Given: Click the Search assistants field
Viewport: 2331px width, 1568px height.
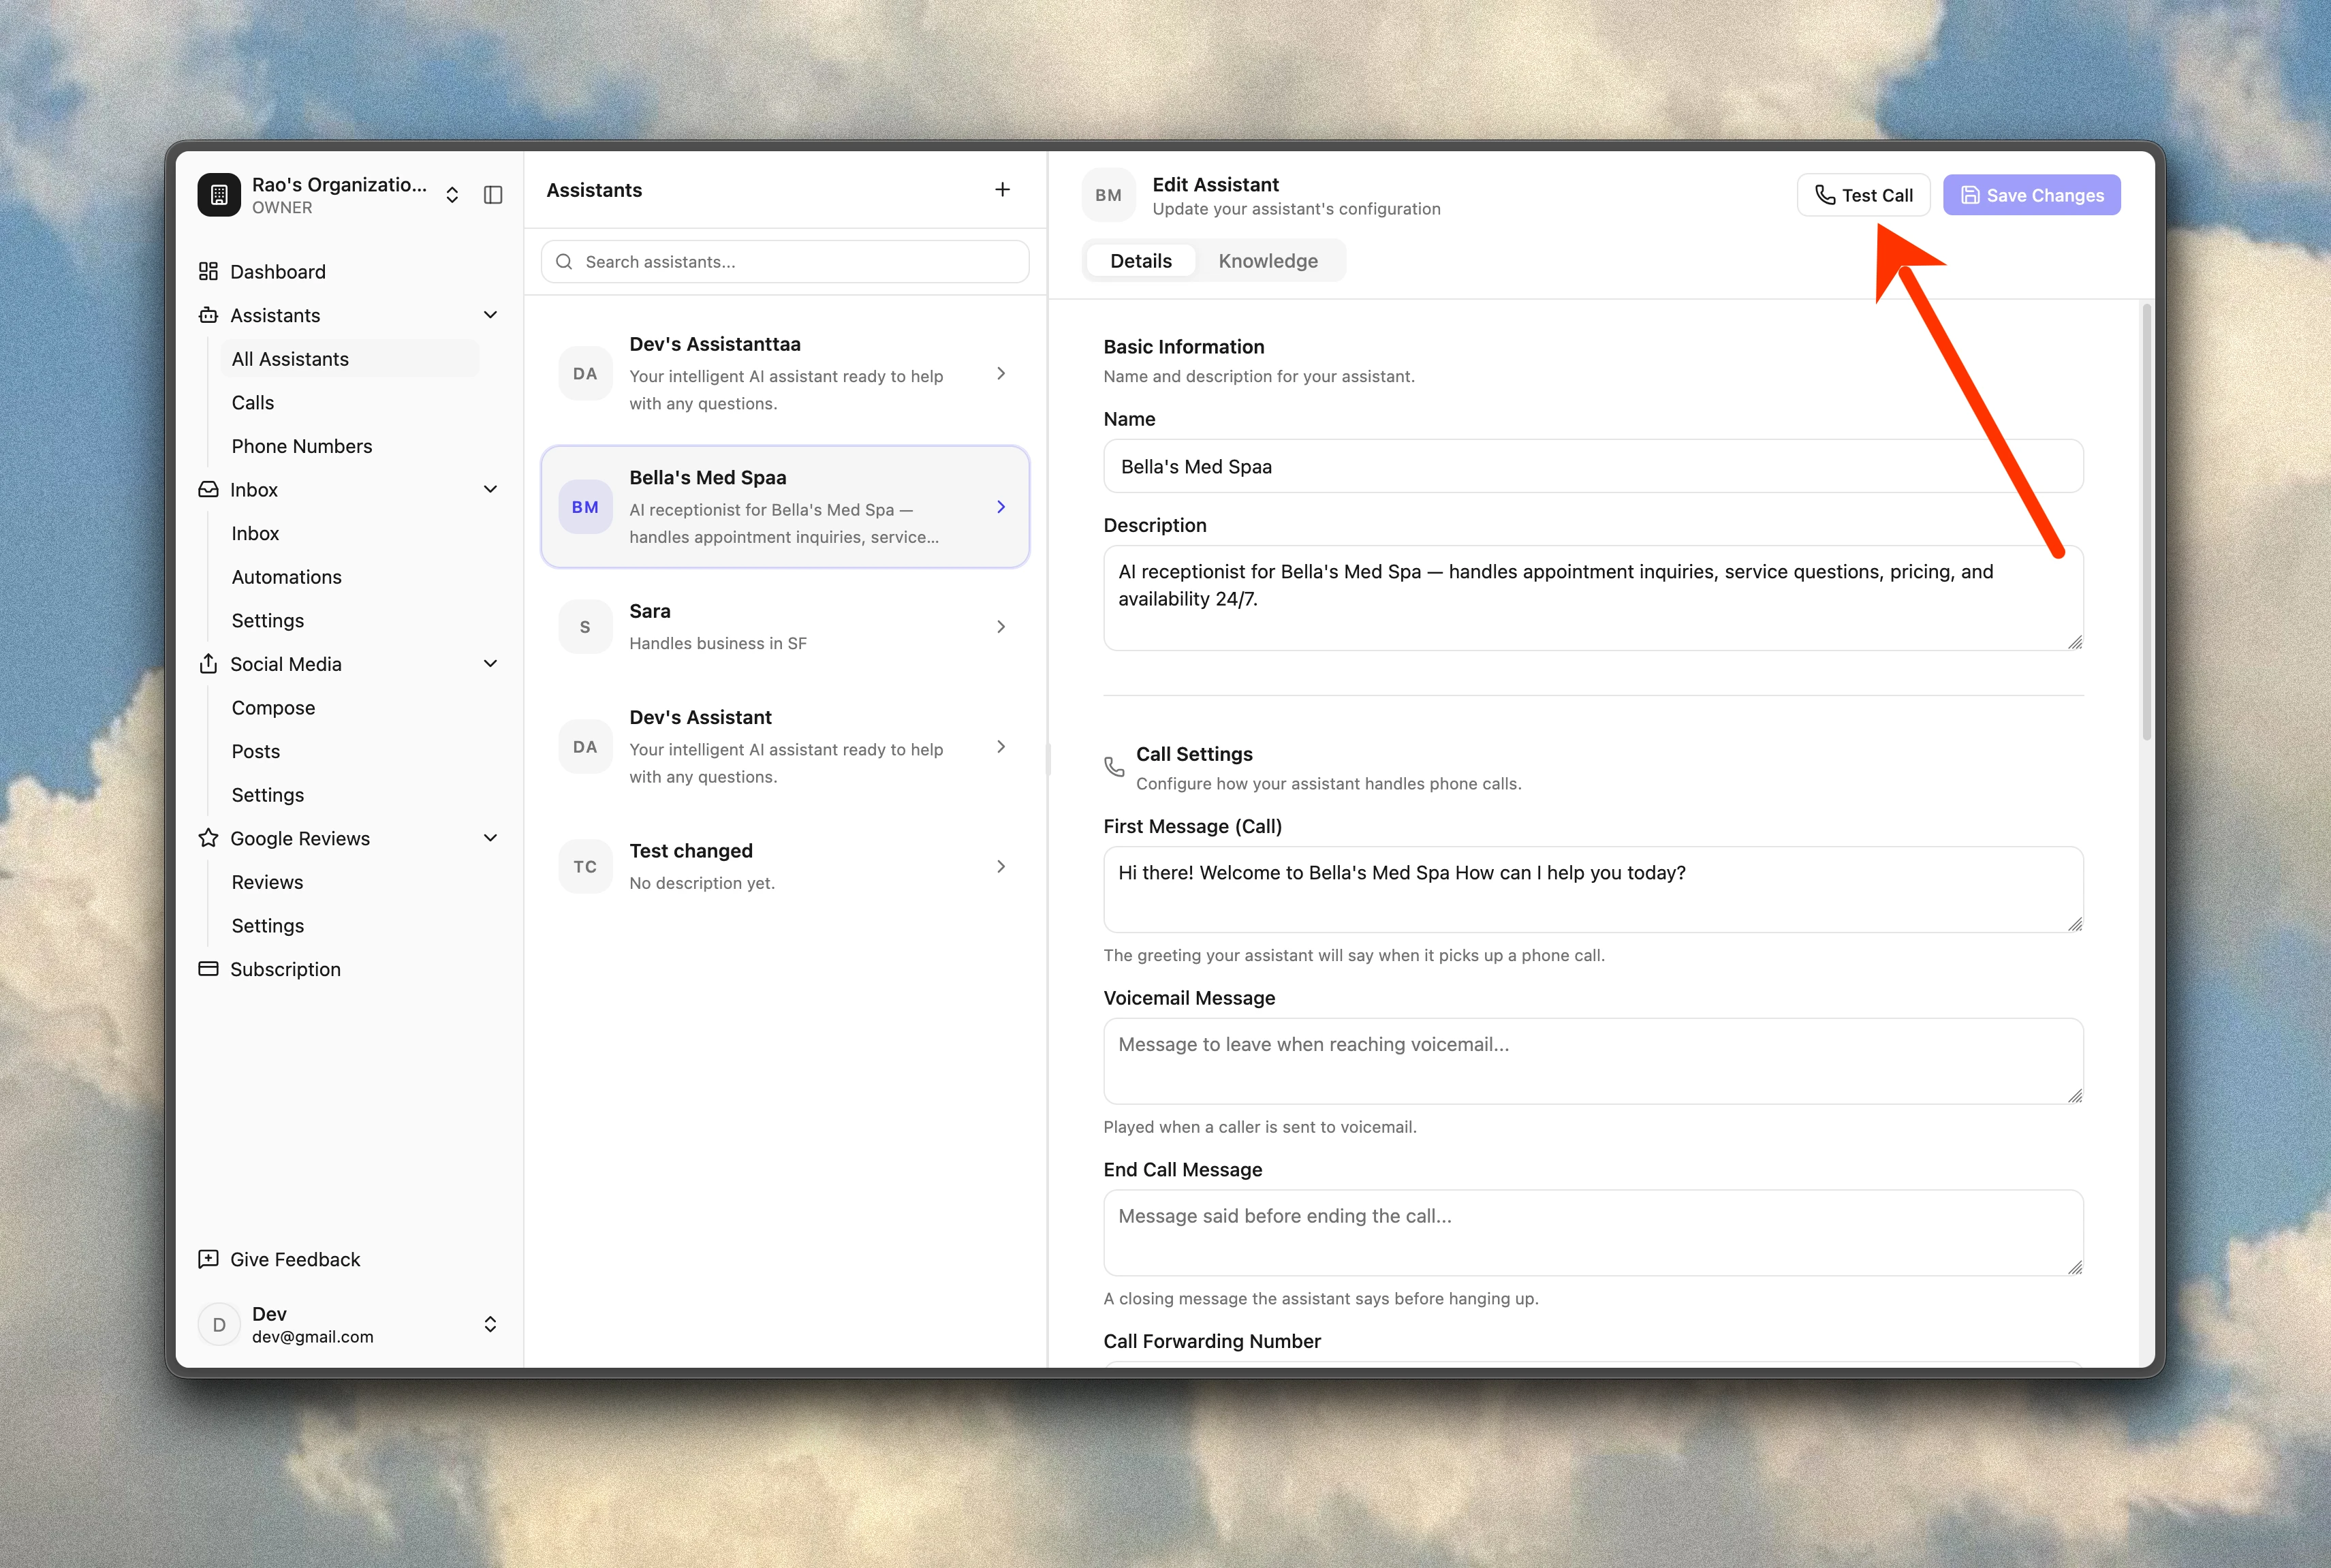Looking at the screenshot, I should (784, 261).
